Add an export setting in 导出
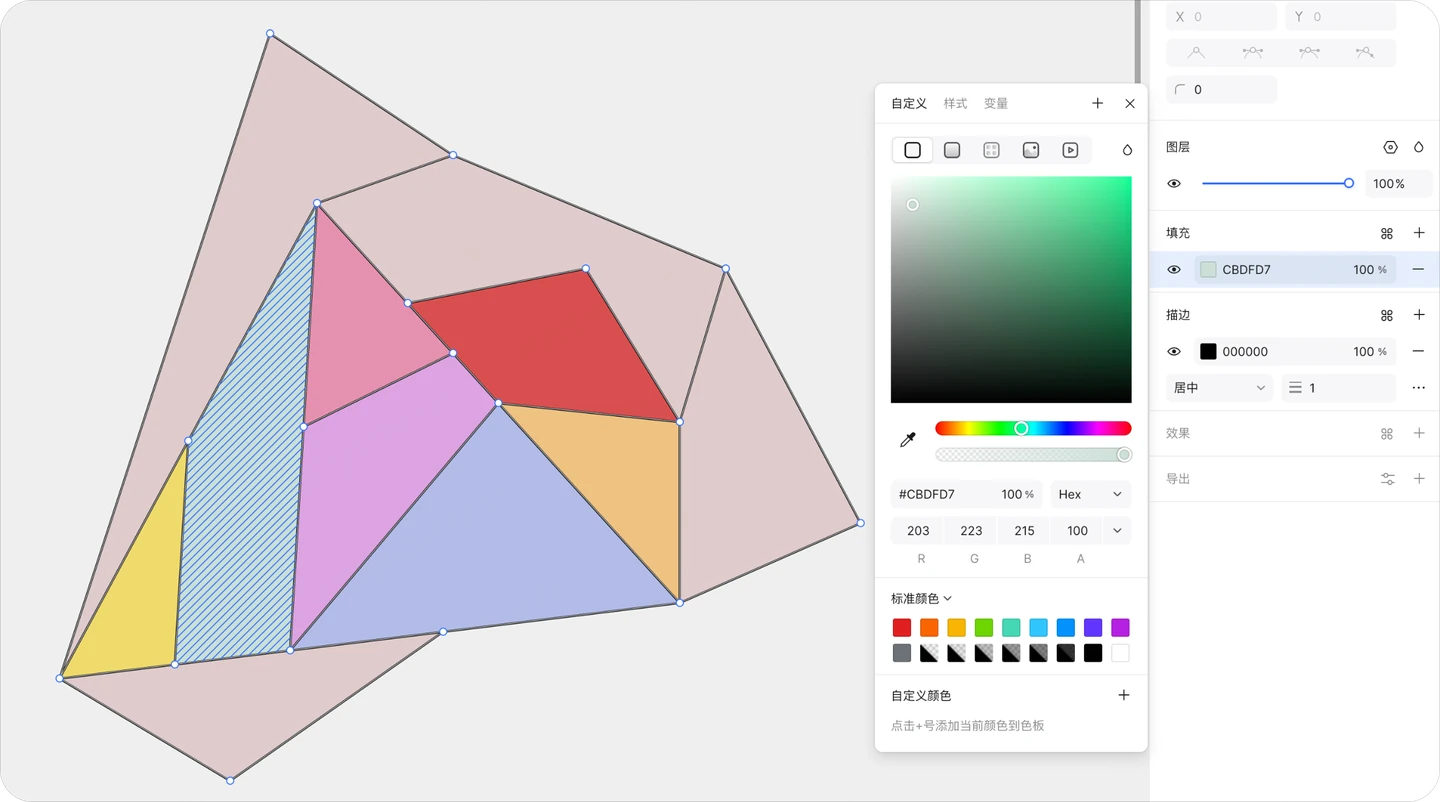 tap(1419, 479)
